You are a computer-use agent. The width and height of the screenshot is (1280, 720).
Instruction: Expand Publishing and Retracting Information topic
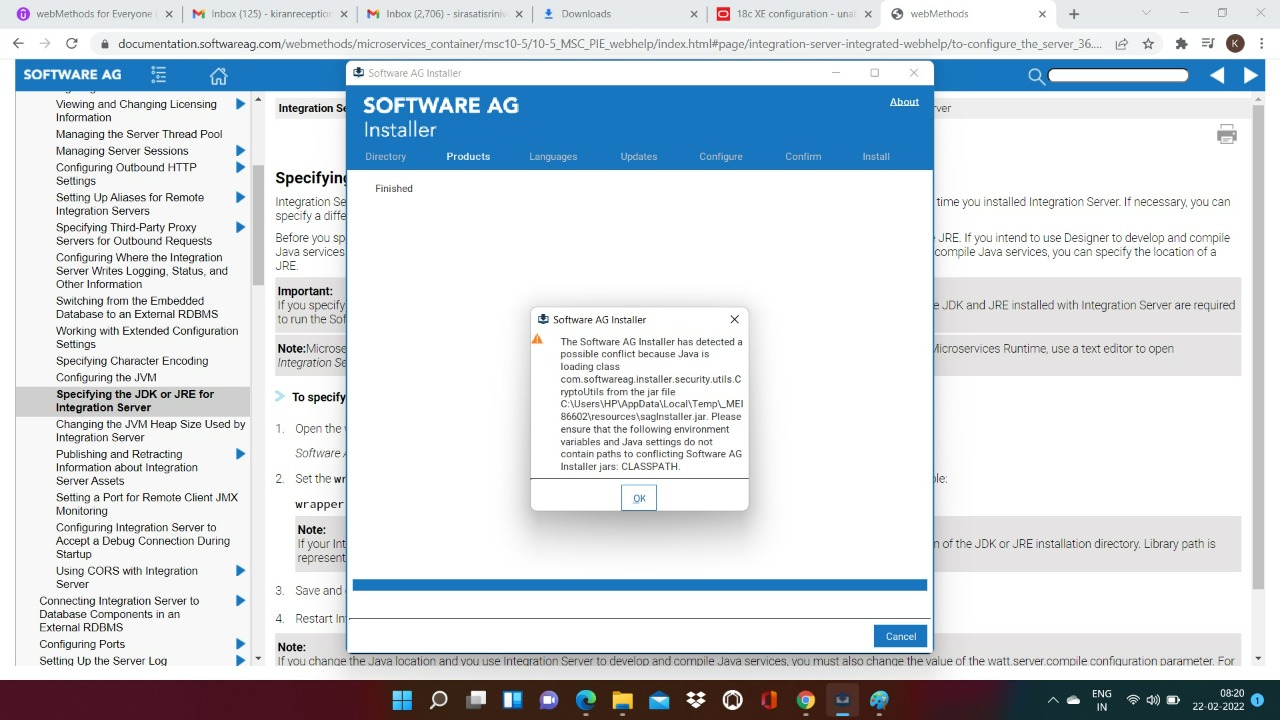240,454
